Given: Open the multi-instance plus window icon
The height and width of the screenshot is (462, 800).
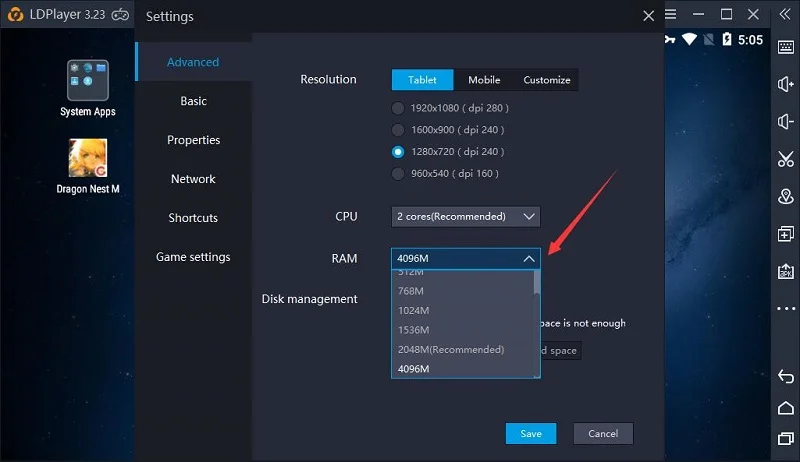Looking at the screenshot, I should 786,234.
